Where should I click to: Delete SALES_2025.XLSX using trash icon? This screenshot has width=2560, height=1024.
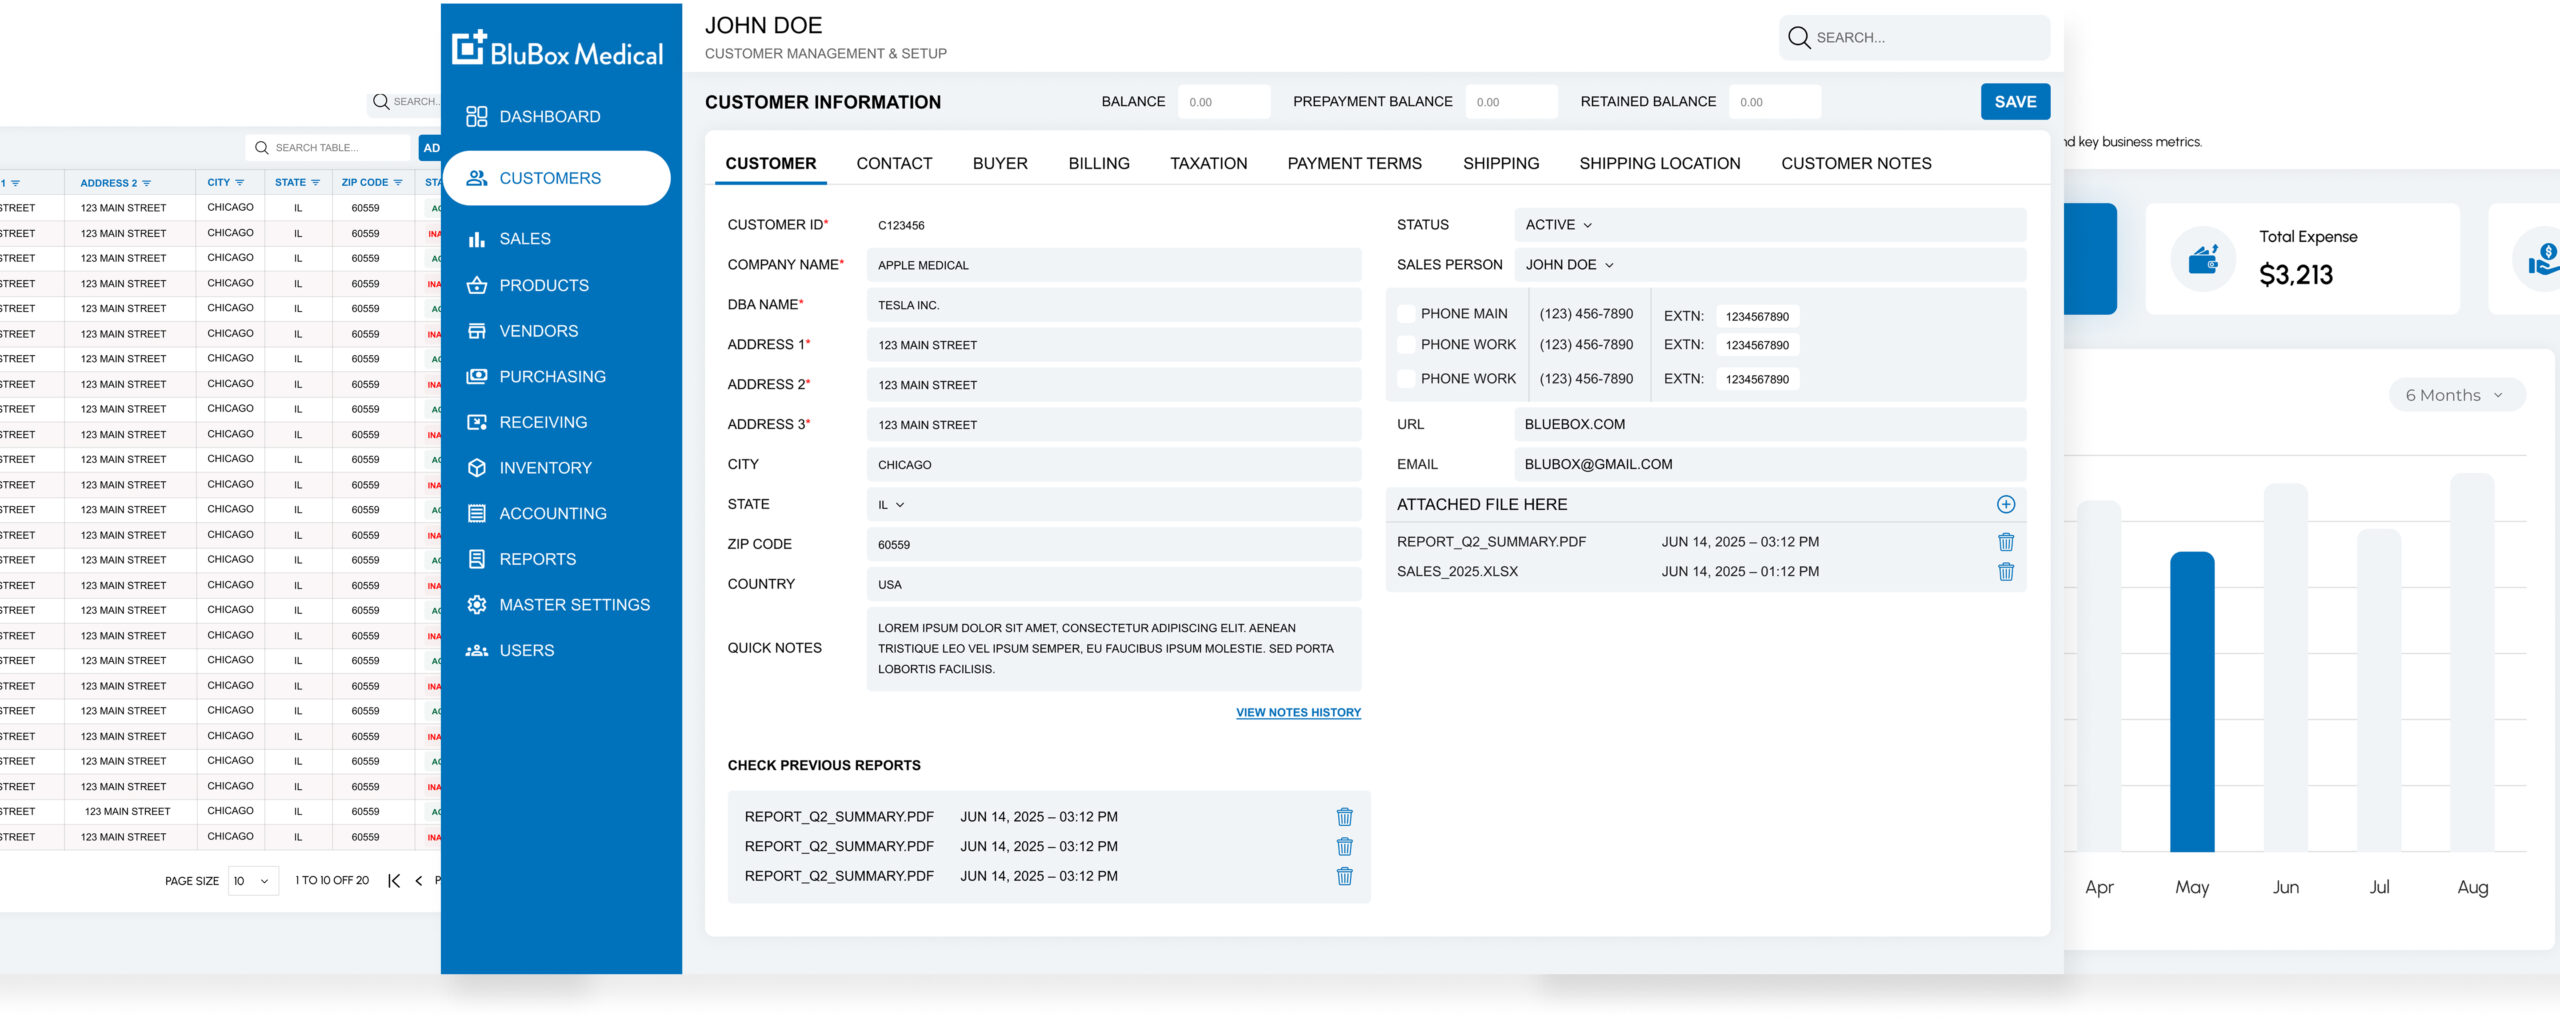[2005, 572]
